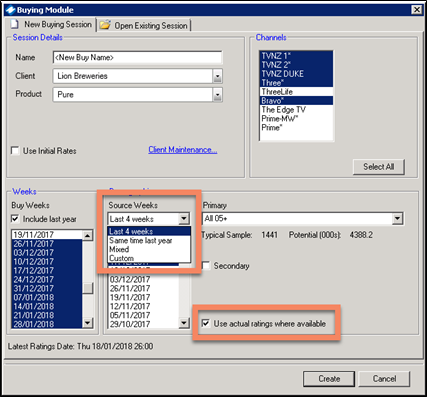Select the ThreeLife channel

[296, 92]
